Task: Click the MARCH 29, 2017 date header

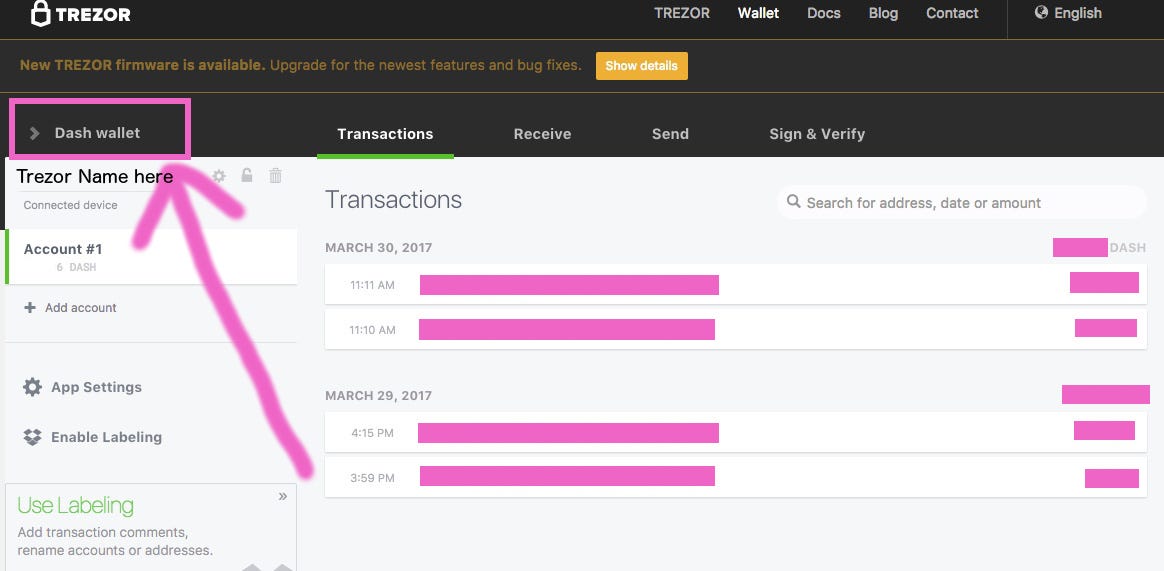Action: point(379,396)
